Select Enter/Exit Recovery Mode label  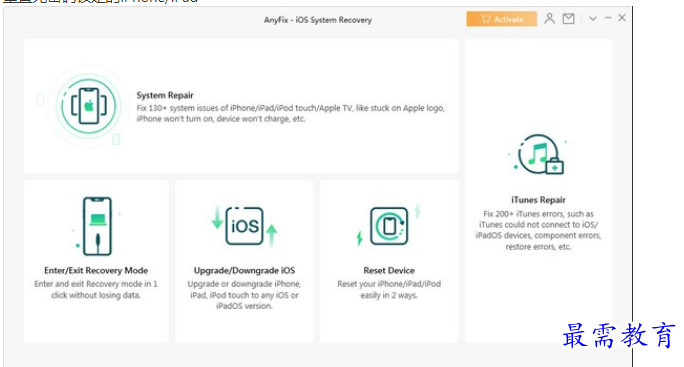[96, 271]
